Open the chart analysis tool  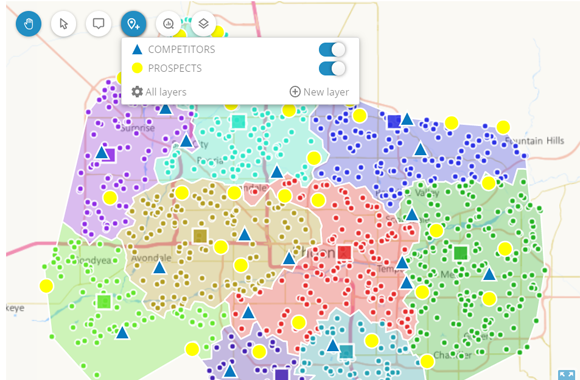tap(168, 24)
